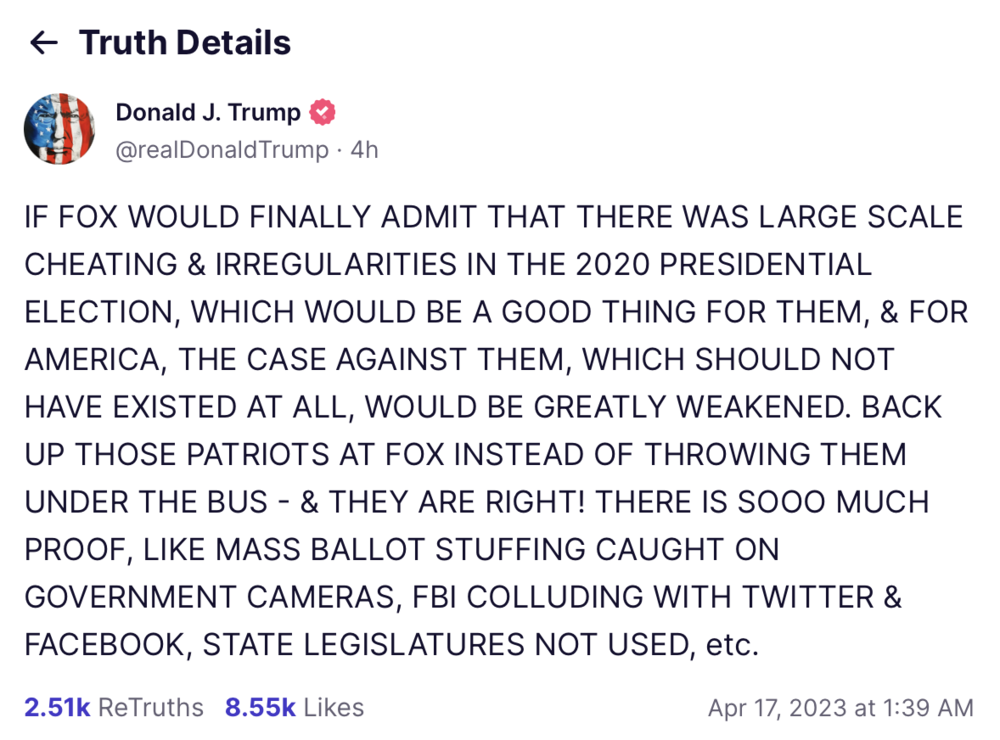Screen dimensions: 1000x740
Task: Click the dot separator after the handle
Action: (339, 150)
